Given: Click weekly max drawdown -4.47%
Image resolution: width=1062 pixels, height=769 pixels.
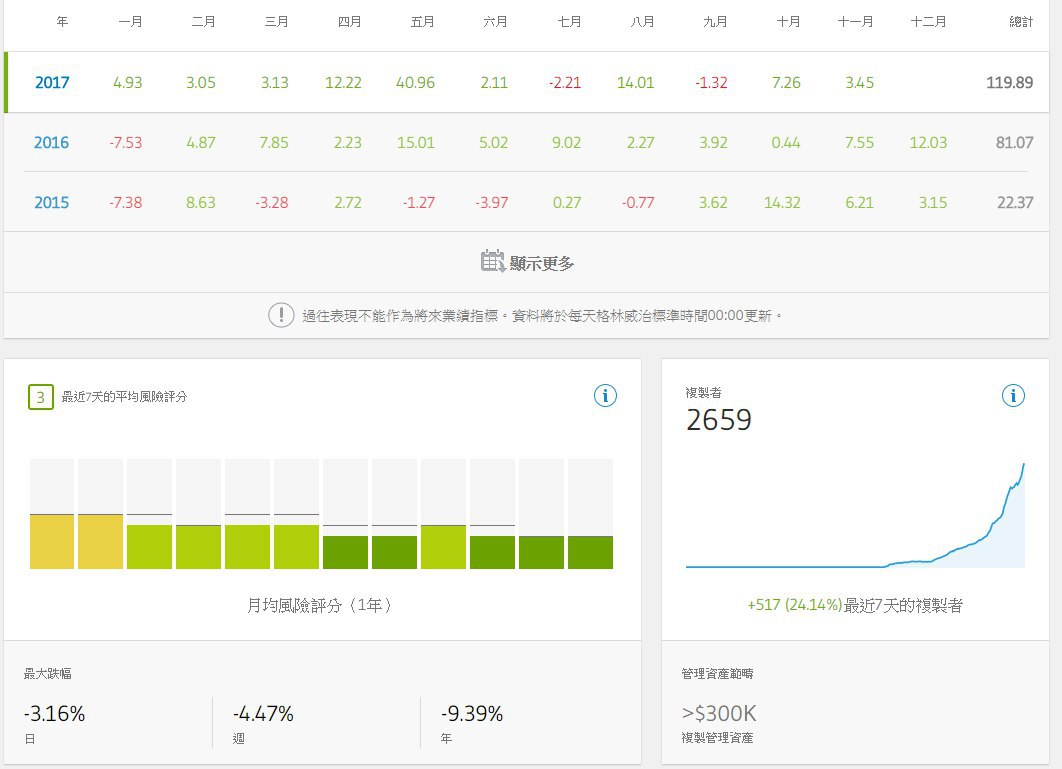Looking at the screenshot, I should click(x=263, y=713).
